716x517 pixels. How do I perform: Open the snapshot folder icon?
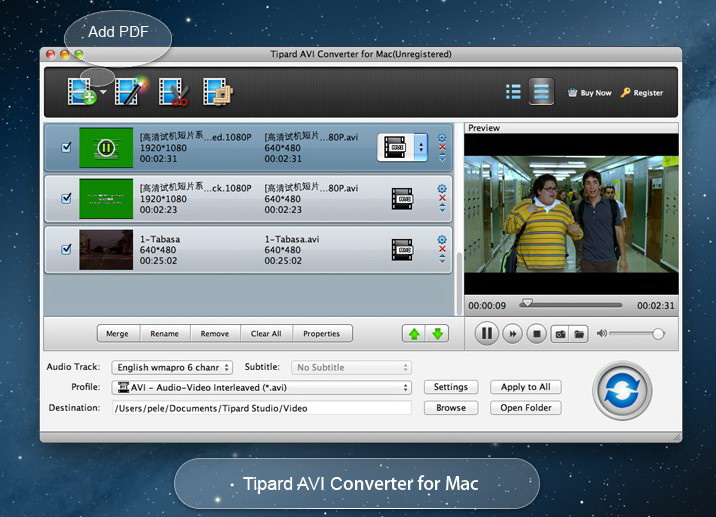point(578,333)
